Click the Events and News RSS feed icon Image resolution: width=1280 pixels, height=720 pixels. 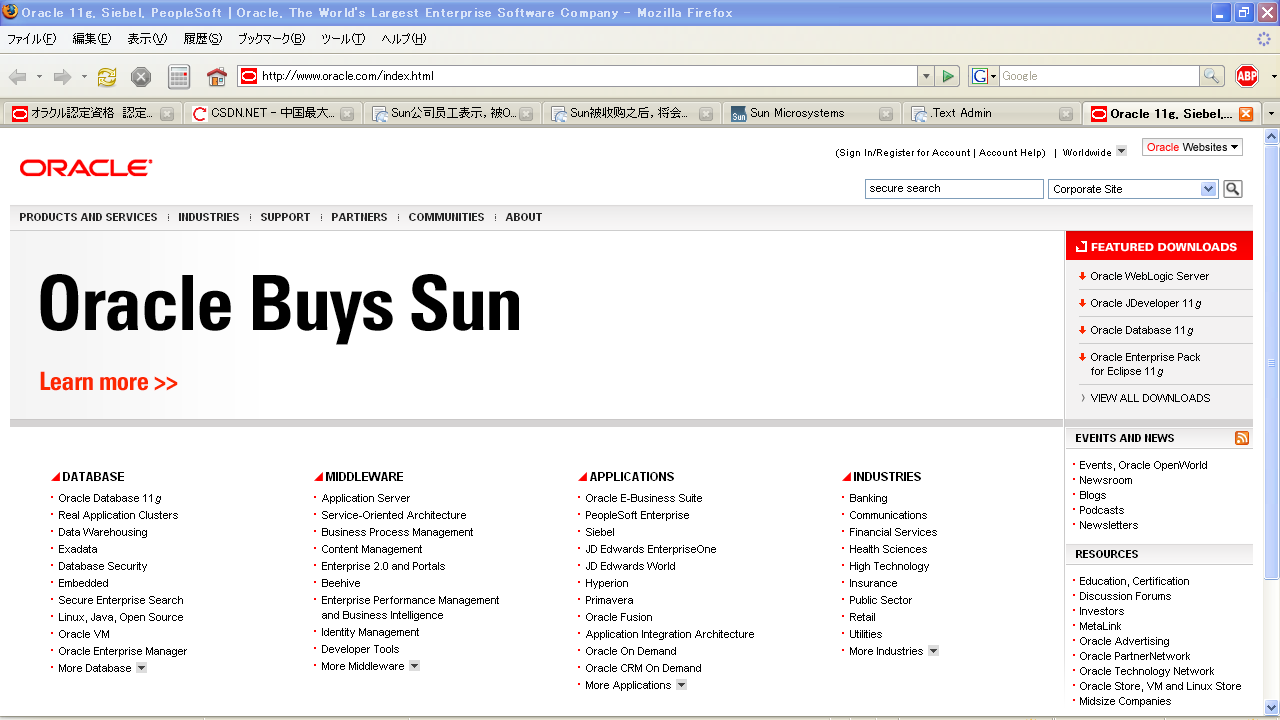(x=1242, y=438)
